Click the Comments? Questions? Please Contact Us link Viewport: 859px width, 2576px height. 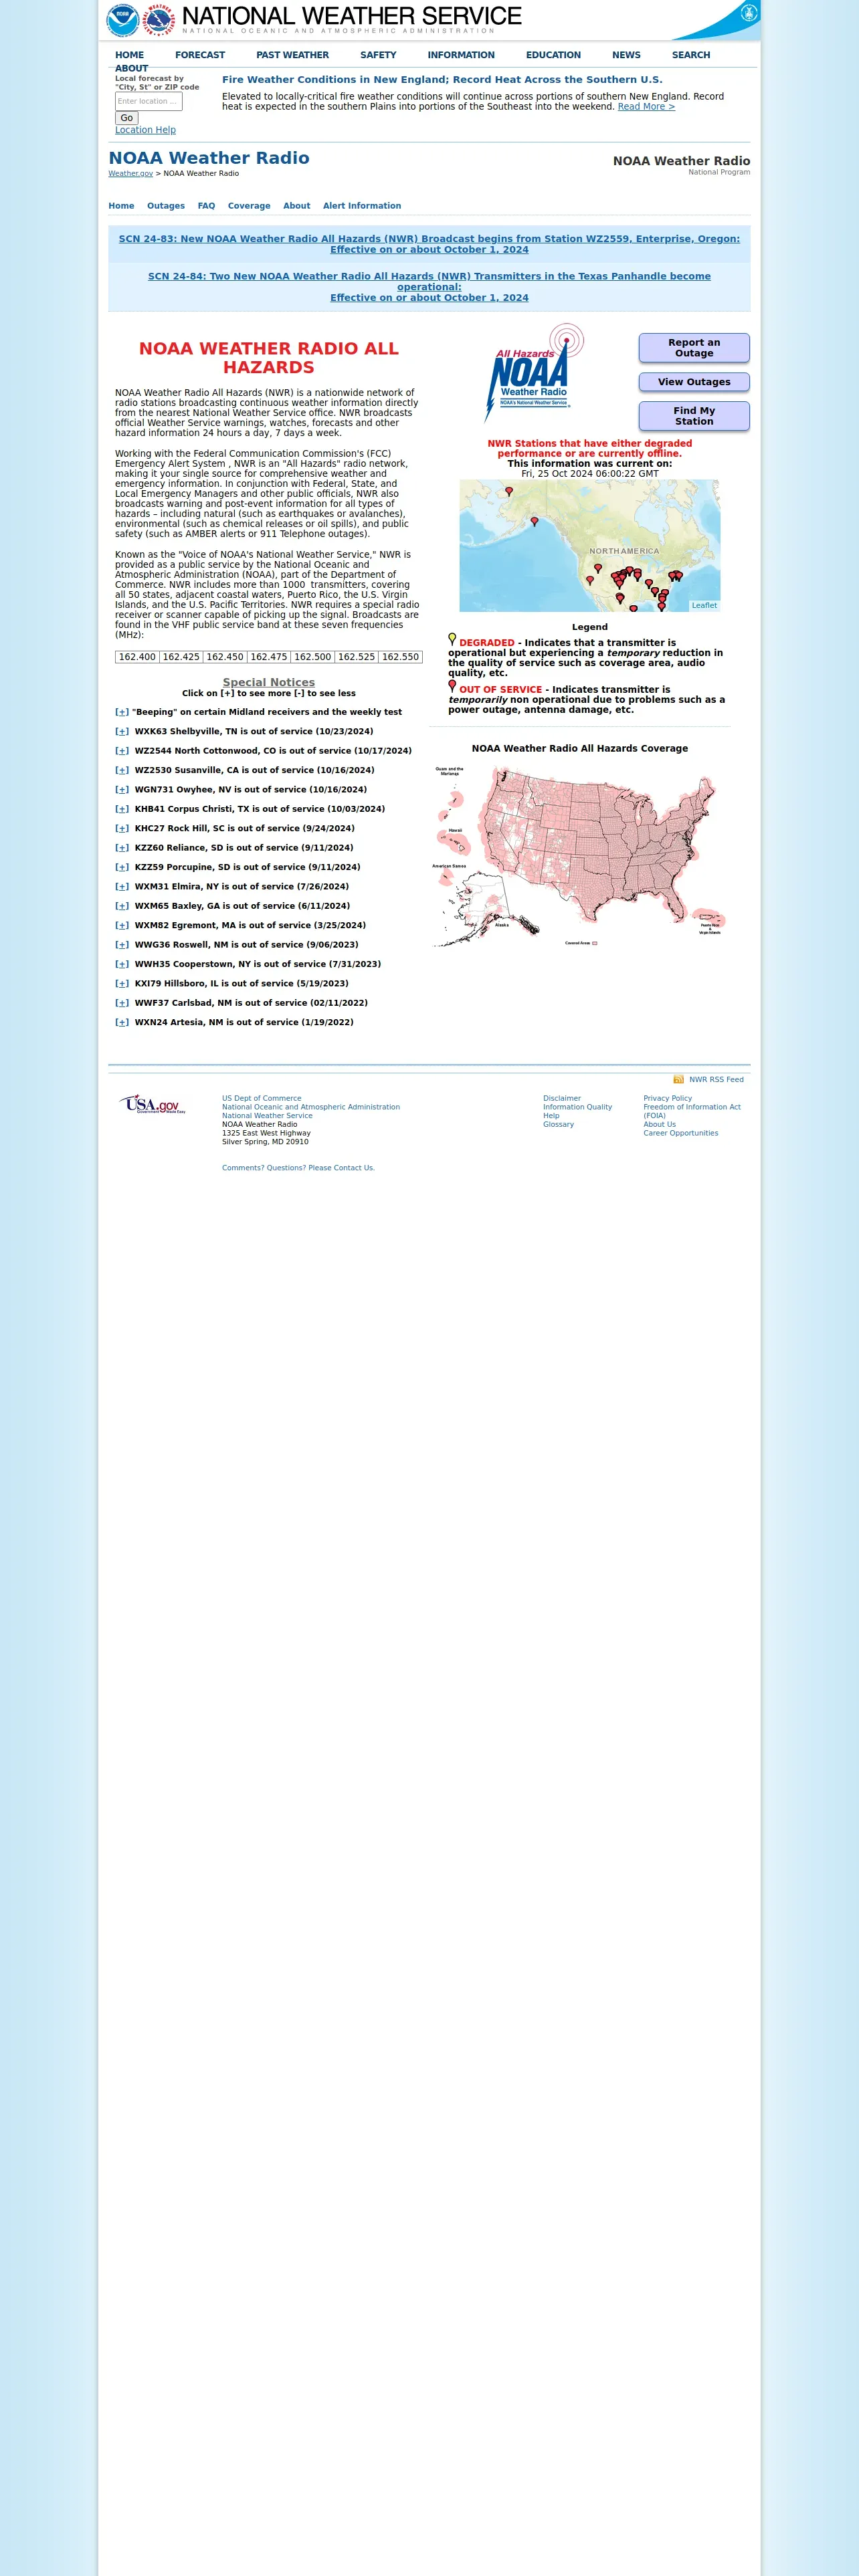[x=298, y=1168]
